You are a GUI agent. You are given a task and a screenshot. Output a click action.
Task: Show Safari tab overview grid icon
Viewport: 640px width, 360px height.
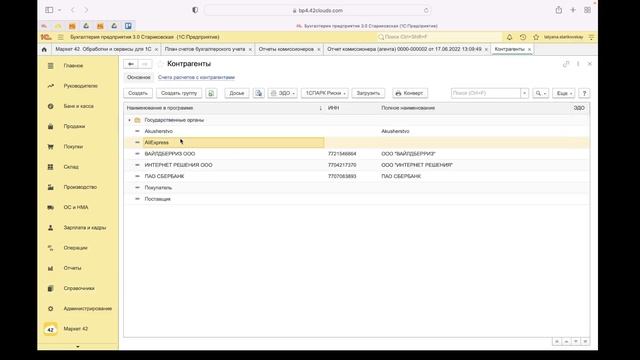587,10
